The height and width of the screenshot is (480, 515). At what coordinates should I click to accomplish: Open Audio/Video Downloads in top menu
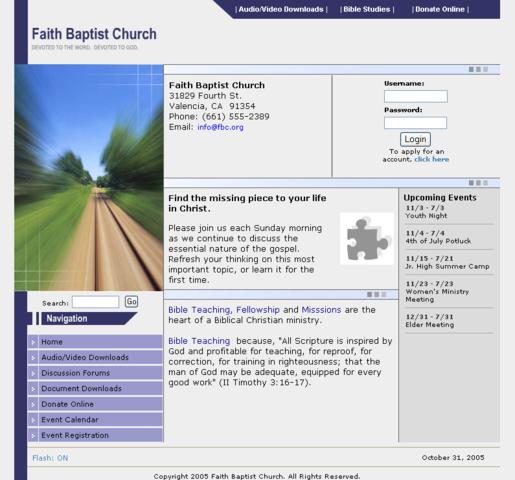pos(281,9)
